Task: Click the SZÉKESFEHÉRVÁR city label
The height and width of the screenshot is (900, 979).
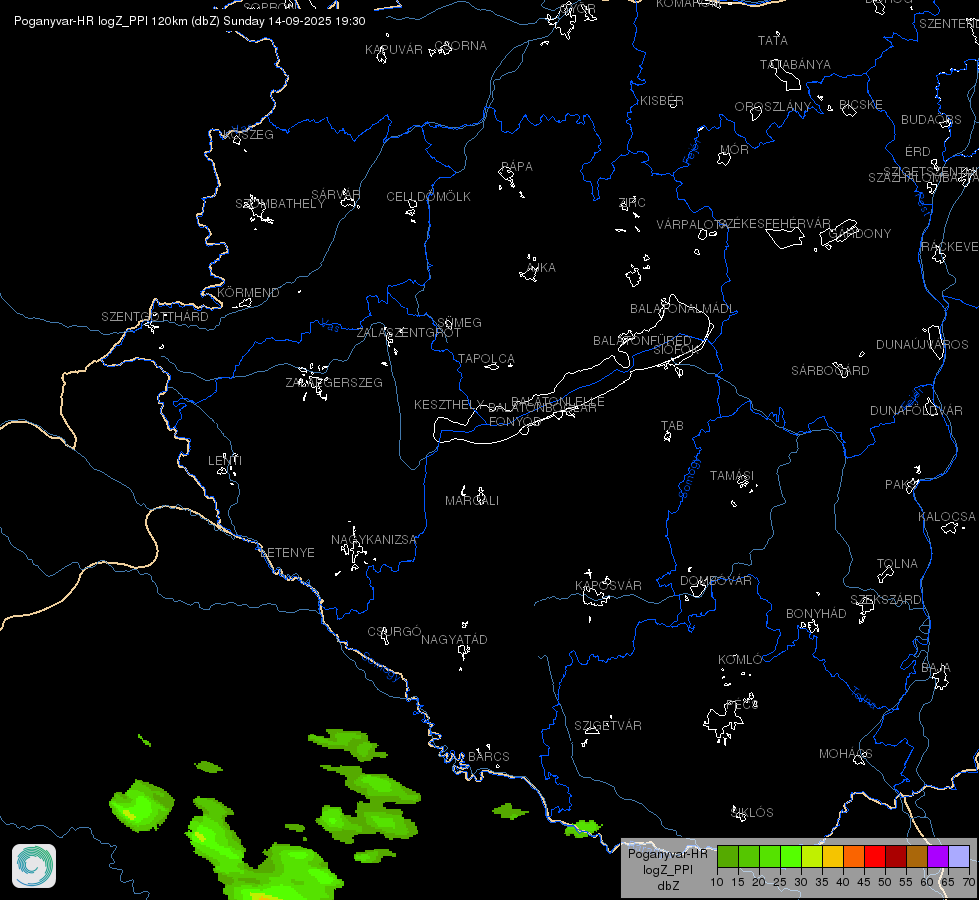Action: [774, 224]
